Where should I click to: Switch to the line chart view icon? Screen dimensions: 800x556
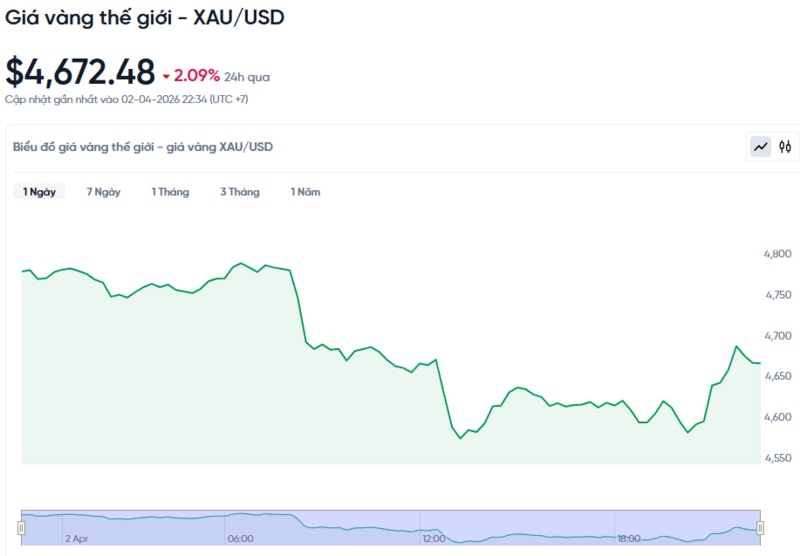pos(761,147)
